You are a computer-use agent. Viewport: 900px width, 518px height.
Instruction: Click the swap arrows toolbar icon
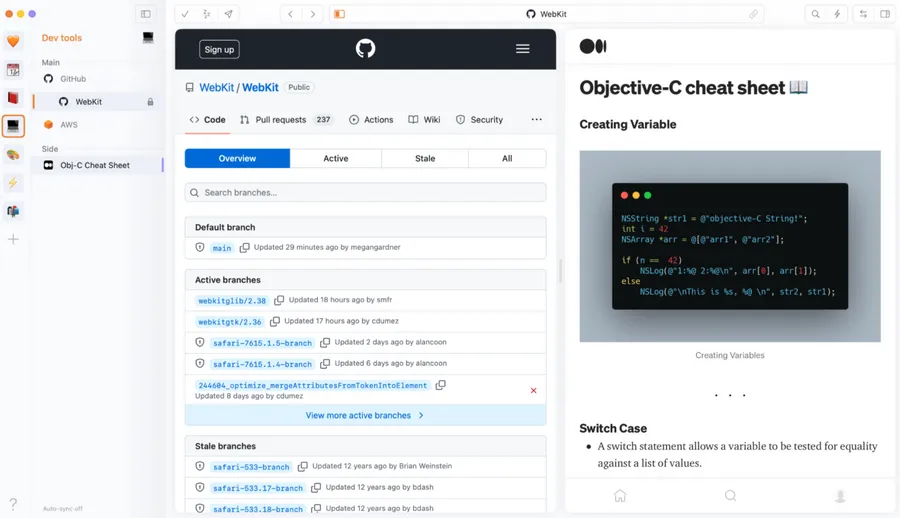[863, 14]
